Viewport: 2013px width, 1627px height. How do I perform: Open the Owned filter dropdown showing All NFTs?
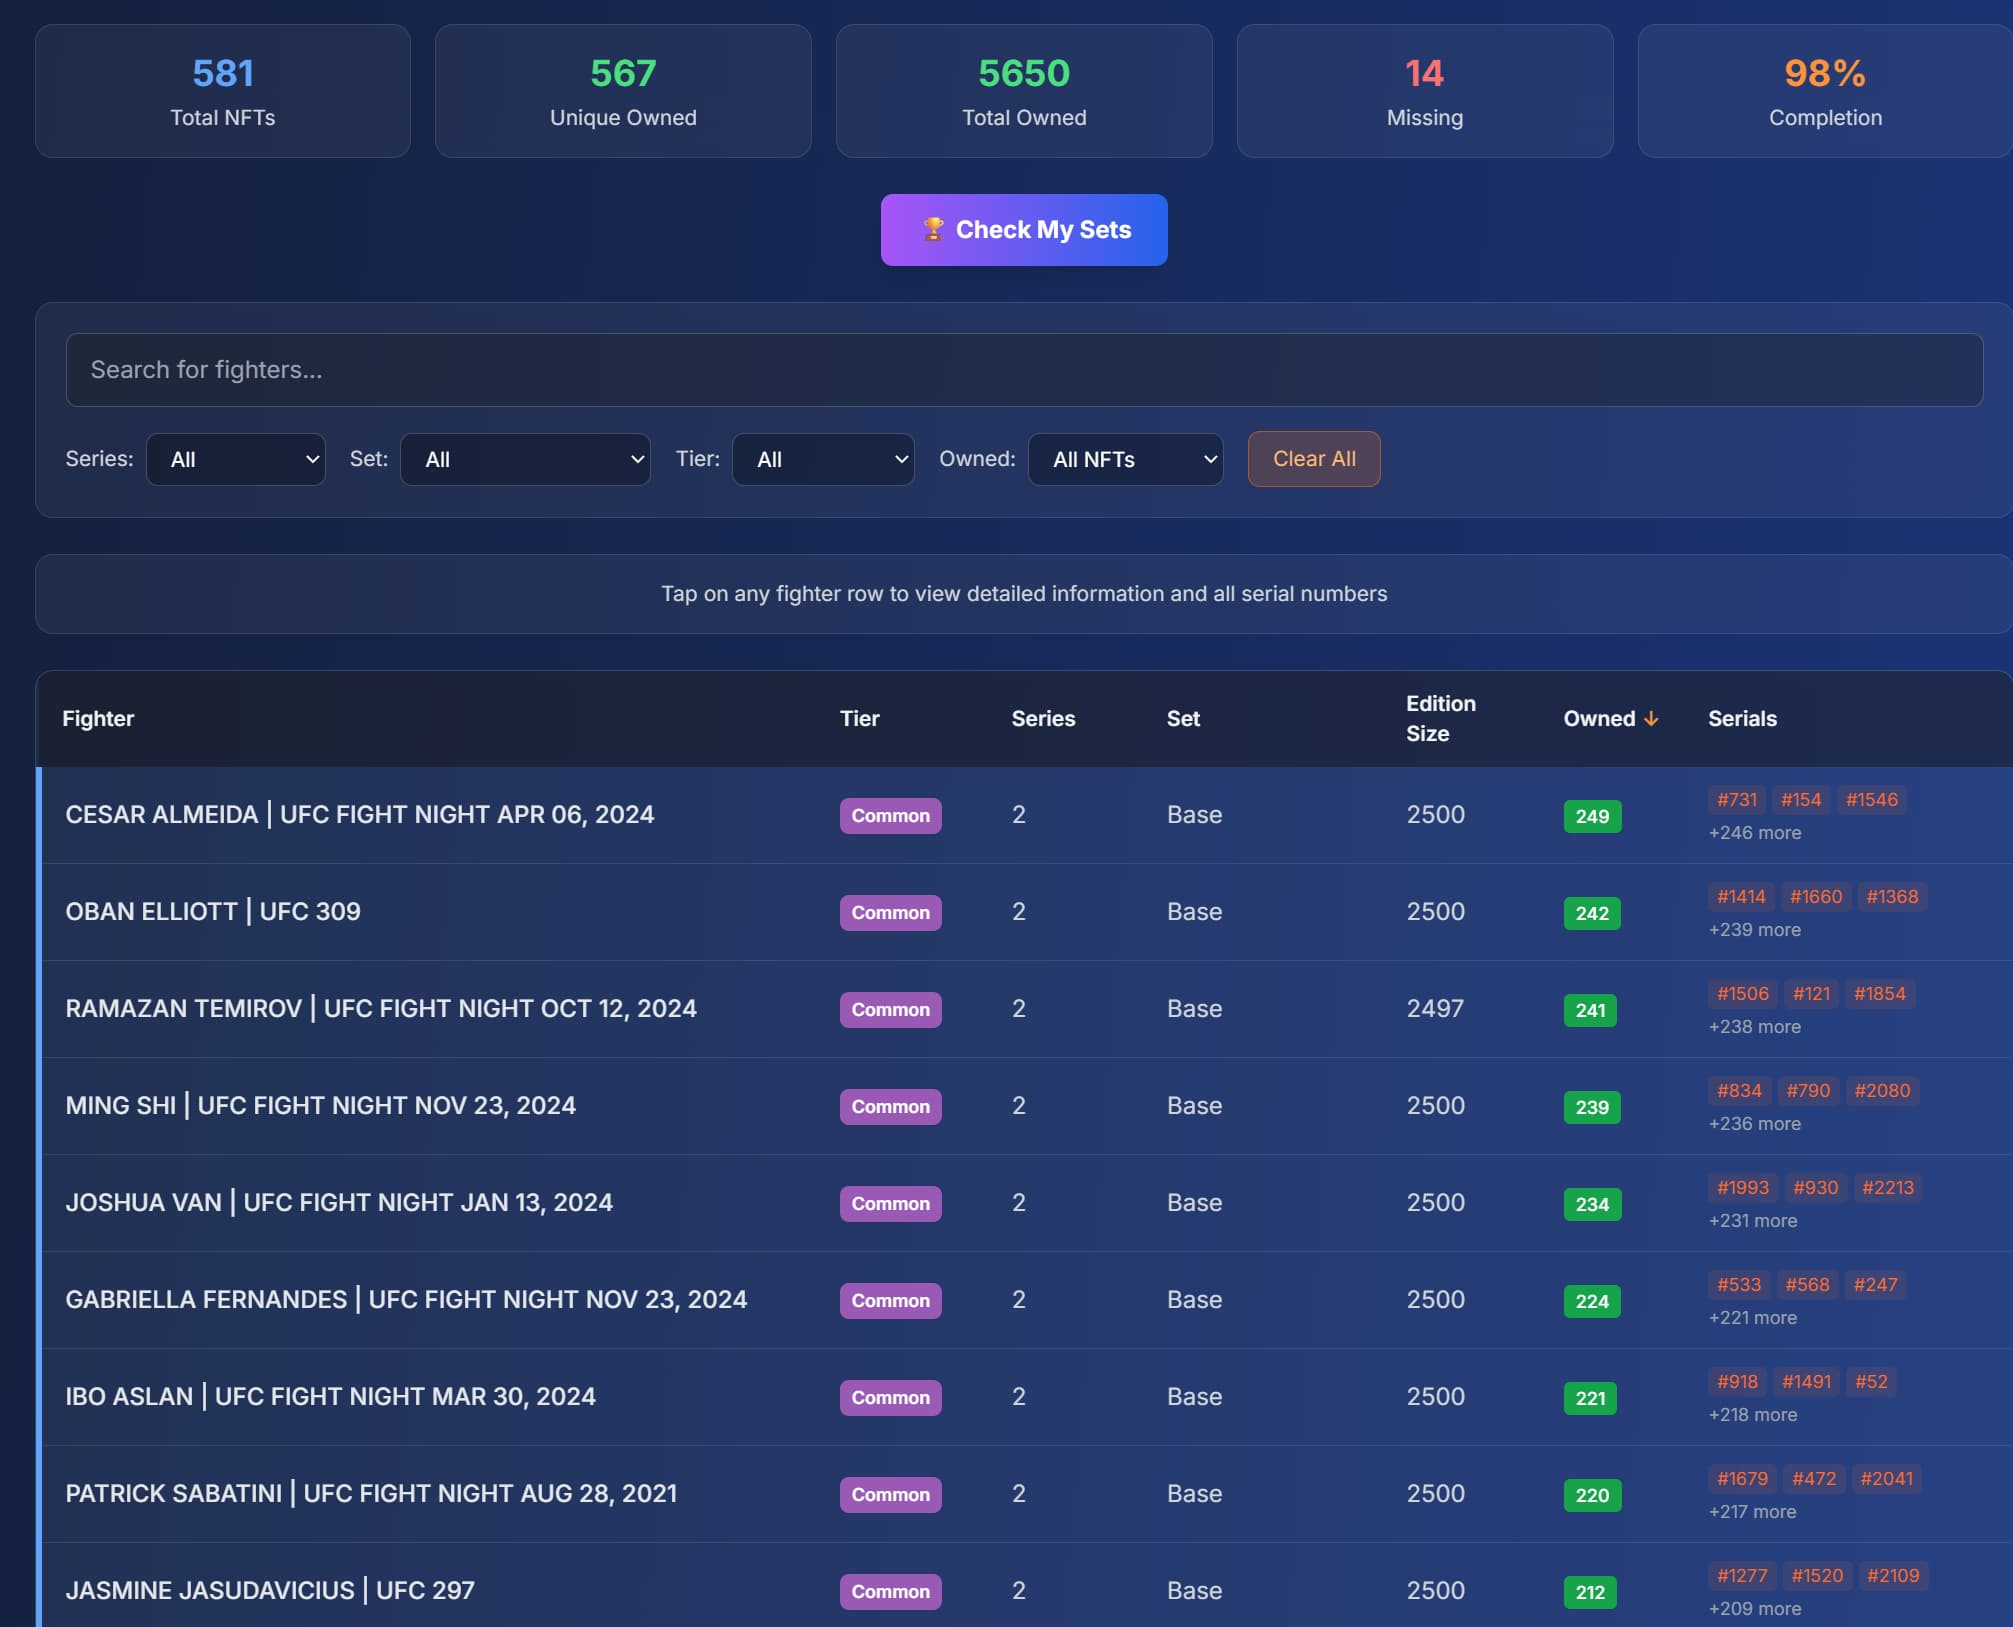(1124, 460)
